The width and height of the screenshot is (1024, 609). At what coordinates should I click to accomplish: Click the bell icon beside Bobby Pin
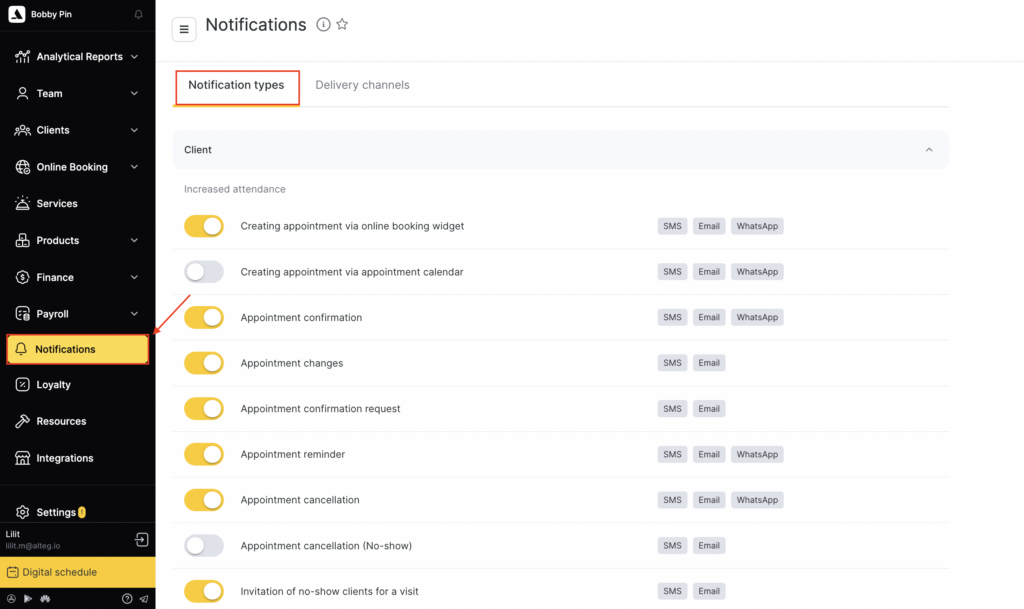click(x=138, y=15)
